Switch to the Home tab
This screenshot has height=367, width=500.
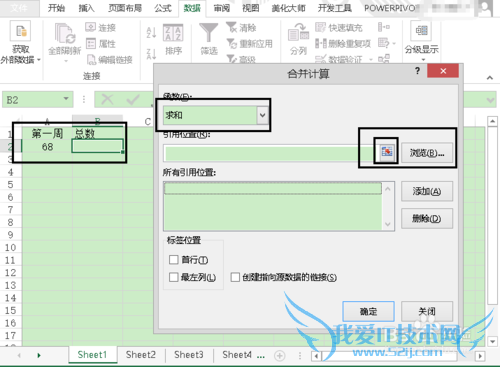[x=56, y=8]
